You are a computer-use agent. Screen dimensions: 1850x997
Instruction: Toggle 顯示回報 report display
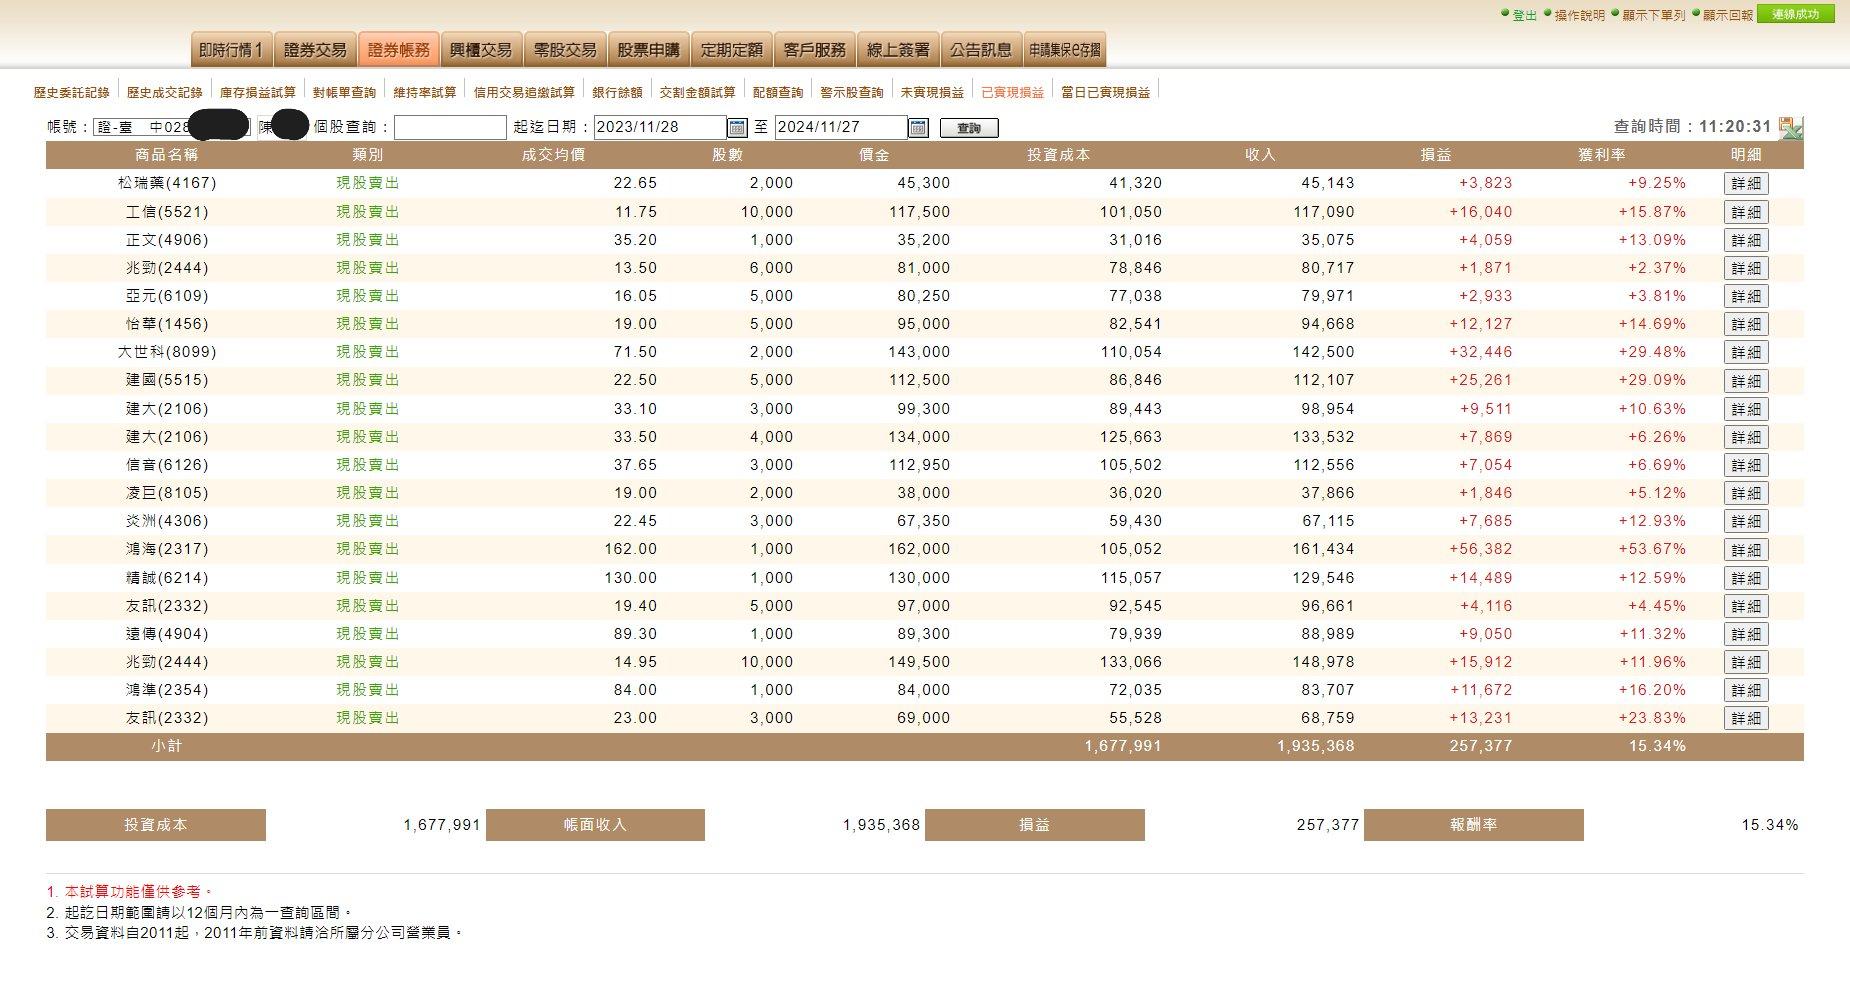[x=1727, y=15]
